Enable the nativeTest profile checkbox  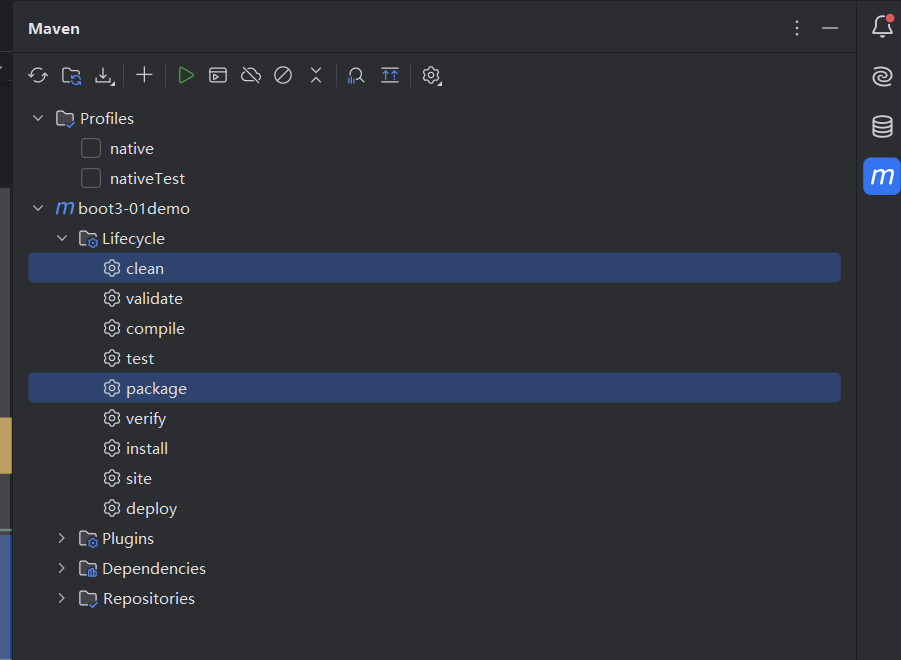click(x=91, y=178)
